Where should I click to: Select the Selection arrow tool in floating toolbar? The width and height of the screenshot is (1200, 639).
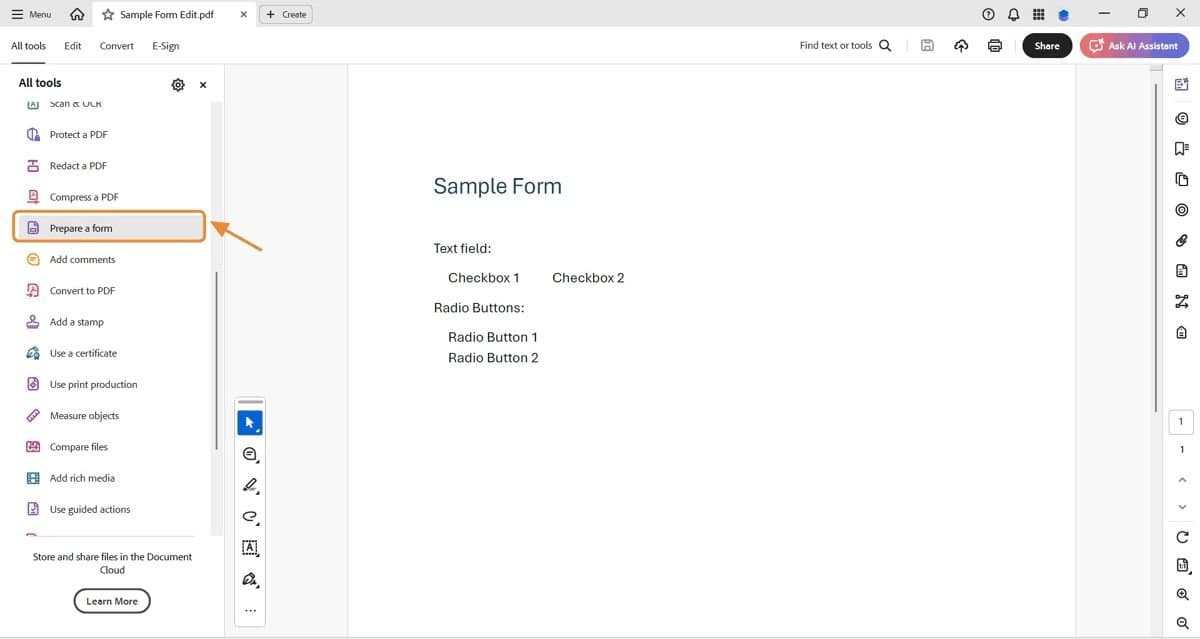(249, 421)
